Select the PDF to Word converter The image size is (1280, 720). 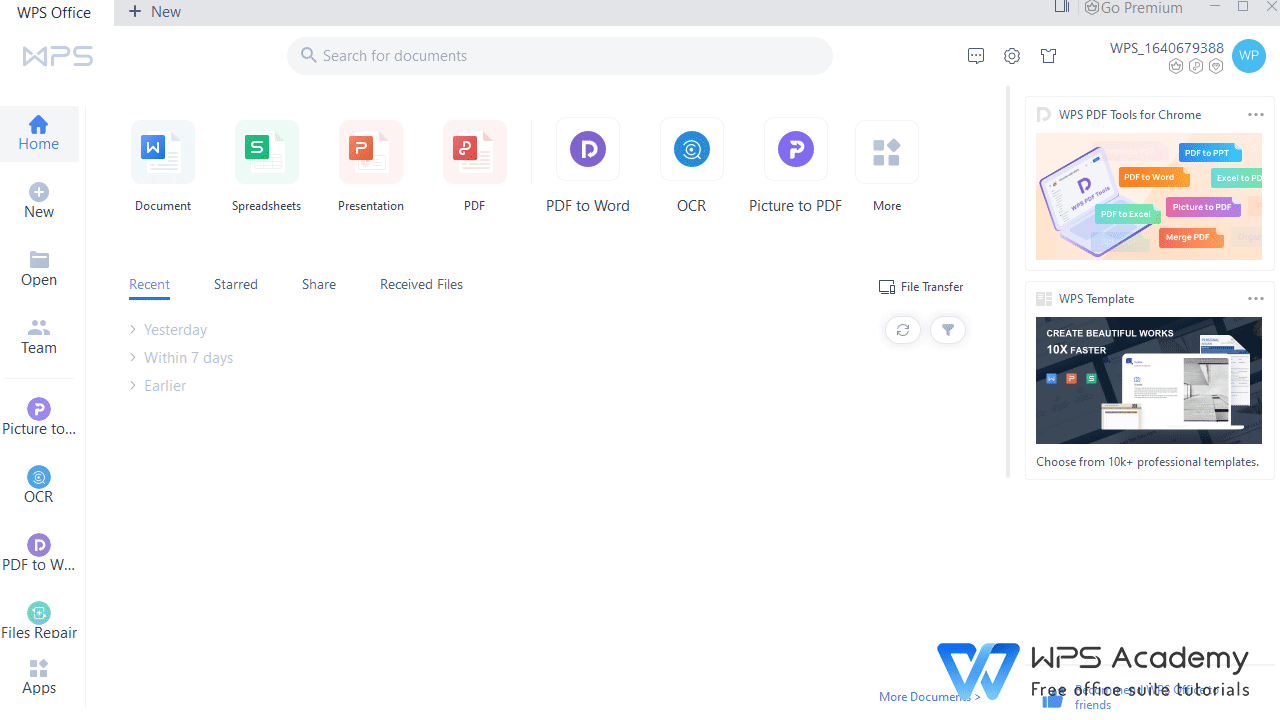[x=587, y=165]
